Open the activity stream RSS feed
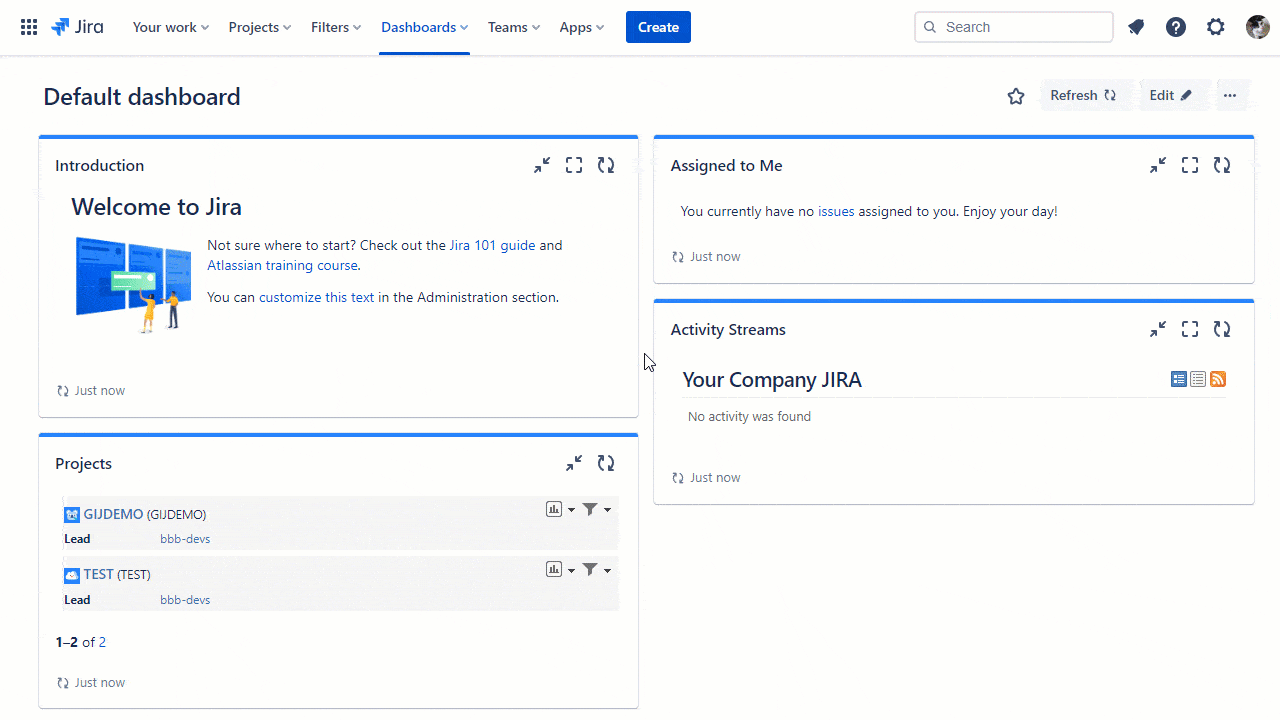1280x720 pixels. pos(1218,379)
